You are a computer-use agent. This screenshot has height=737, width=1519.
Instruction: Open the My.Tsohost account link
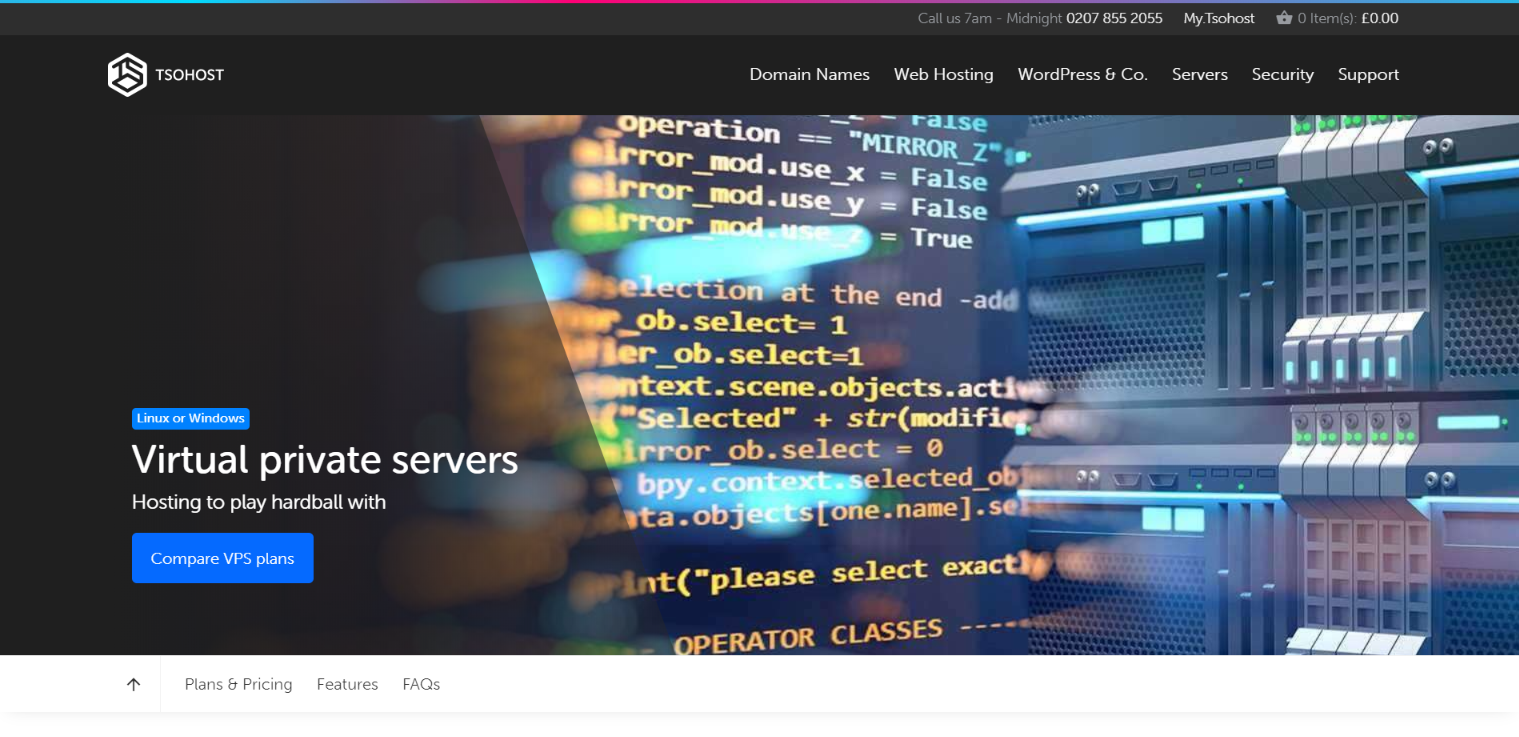[x=1218, y=18]
